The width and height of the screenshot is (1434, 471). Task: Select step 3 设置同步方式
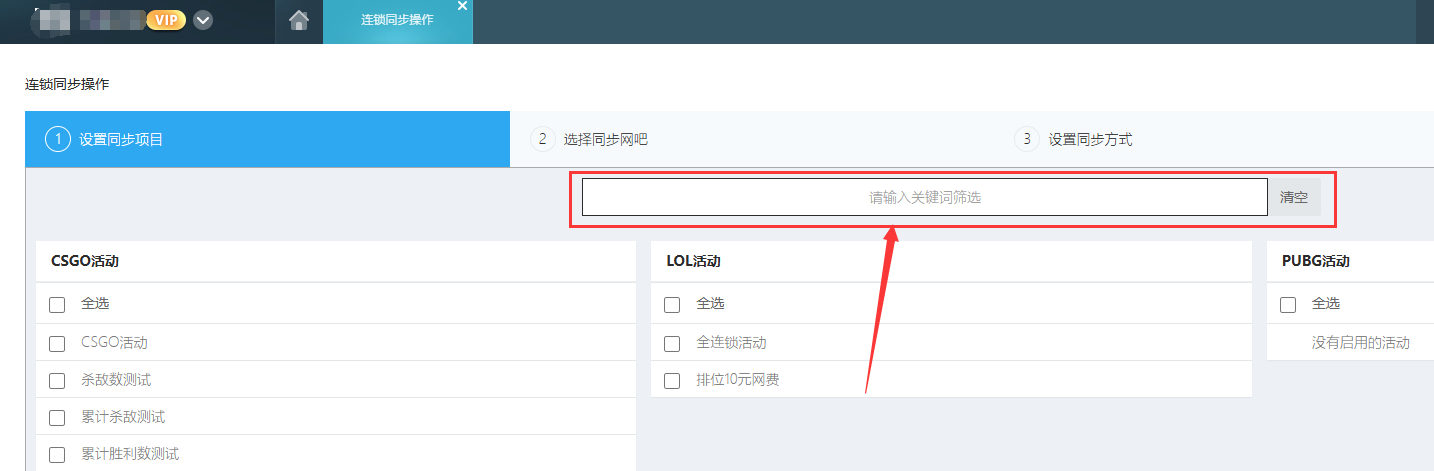click(1074, 139)
